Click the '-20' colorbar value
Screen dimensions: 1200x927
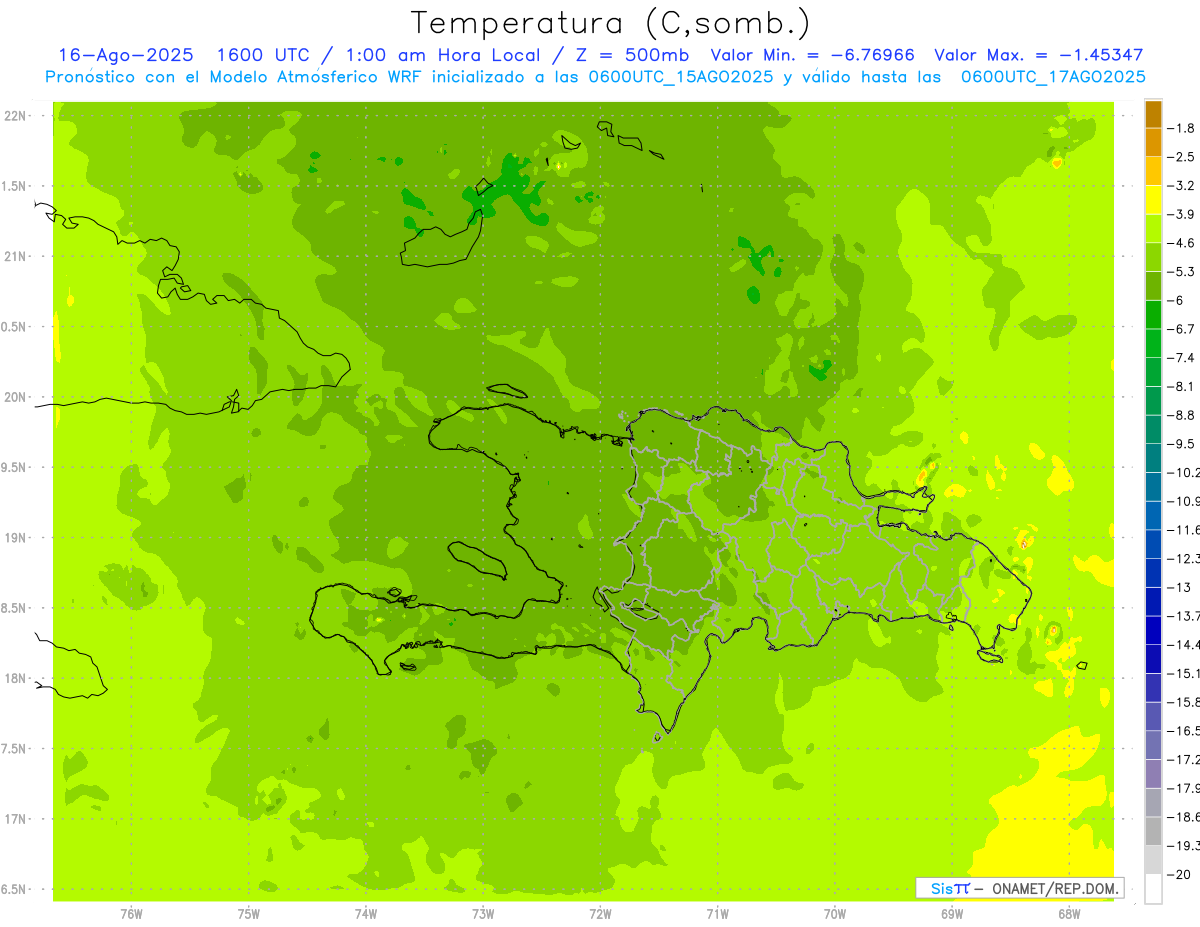click(1180, 874)
